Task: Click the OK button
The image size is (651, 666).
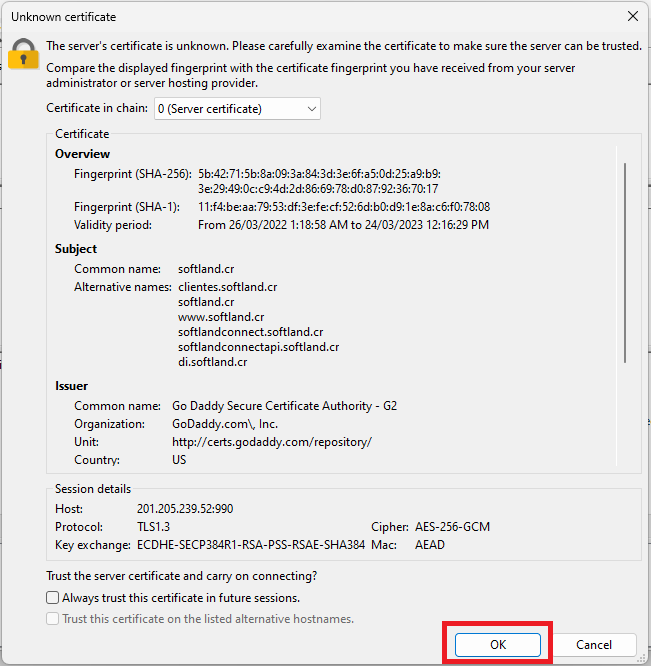Action: pos(498,644)
